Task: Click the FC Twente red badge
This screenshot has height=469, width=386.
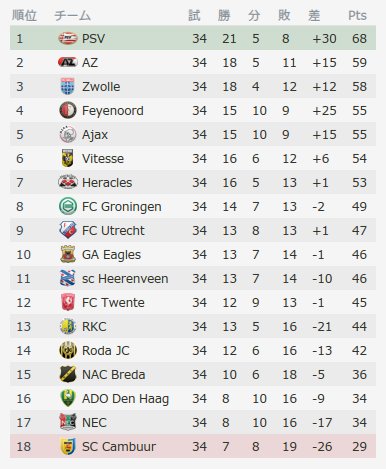Action: coord(68,302)
